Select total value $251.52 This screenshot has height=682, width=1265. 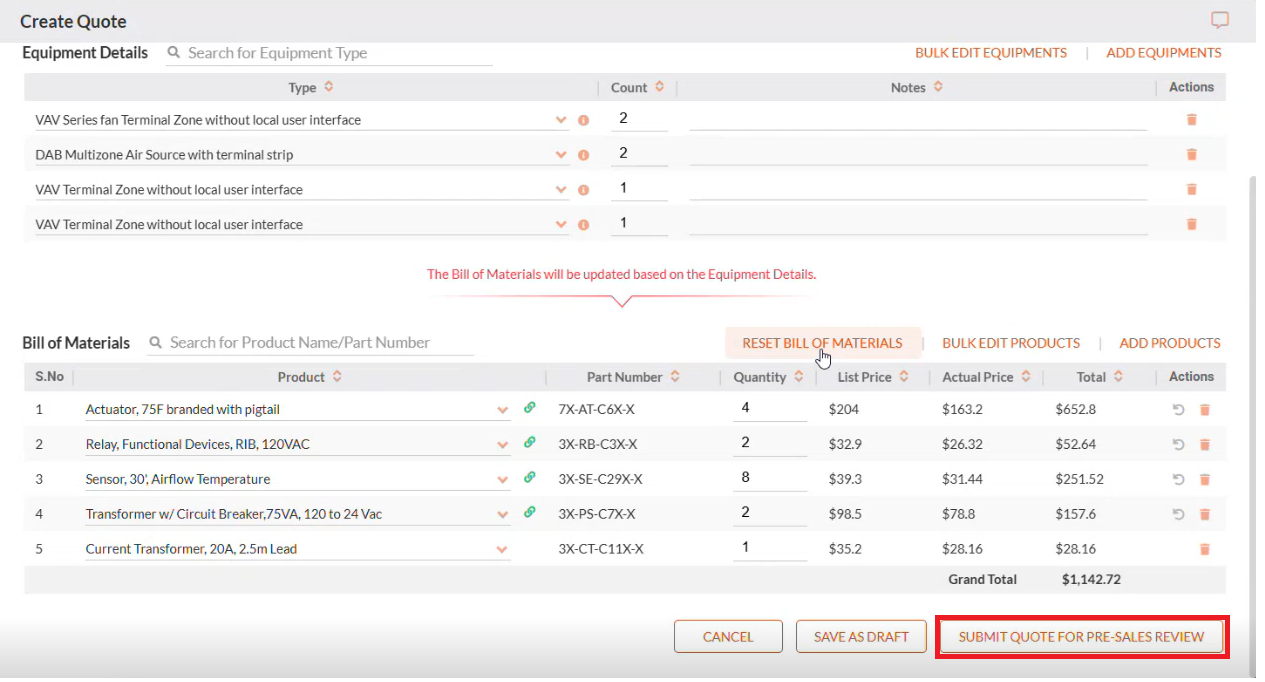click(x=1079, y=479)
